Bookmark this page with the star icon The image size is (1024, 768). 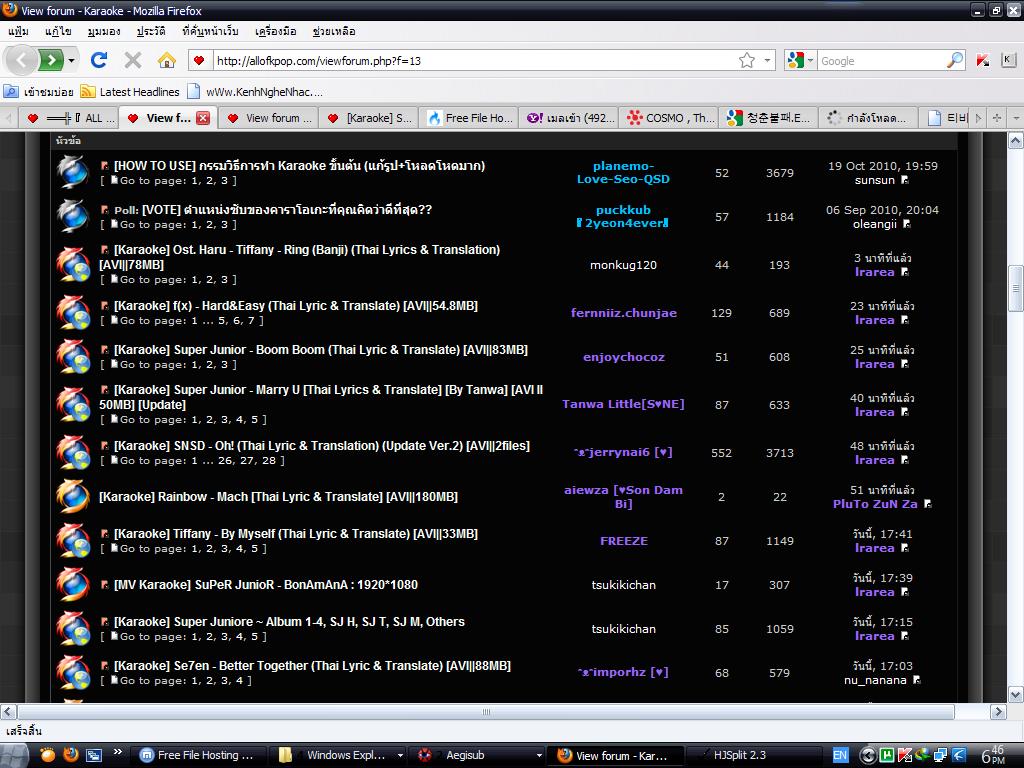746,61
